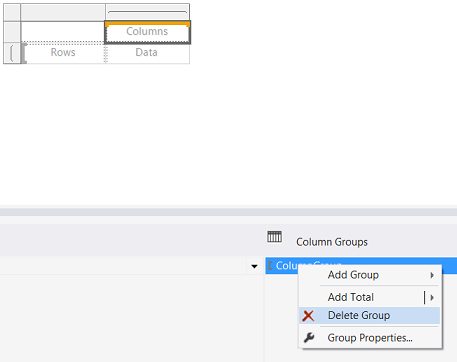Select the Data cell in the matrix

coord(147,53)
